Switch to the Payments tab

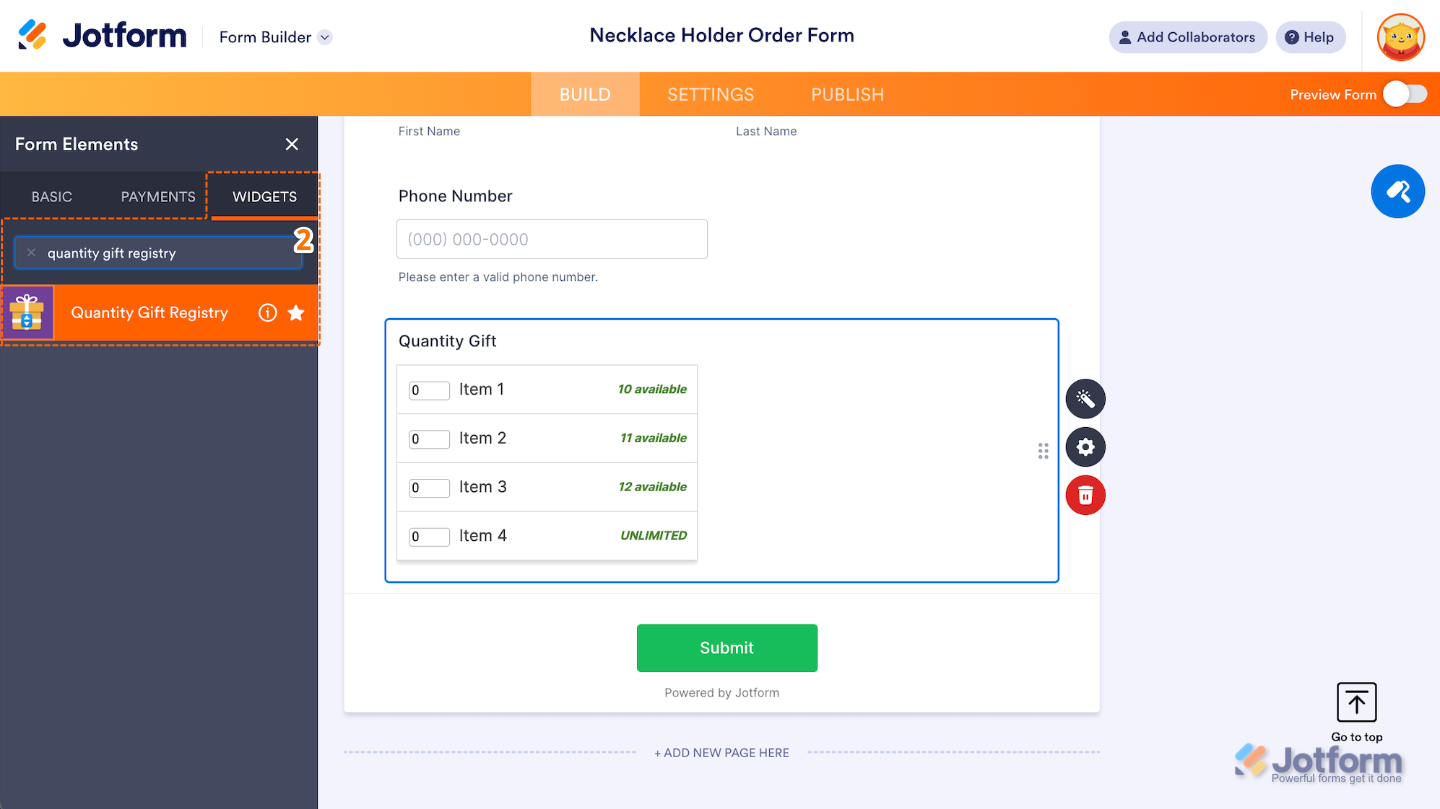pyautogui.click(x=158, y=196)
